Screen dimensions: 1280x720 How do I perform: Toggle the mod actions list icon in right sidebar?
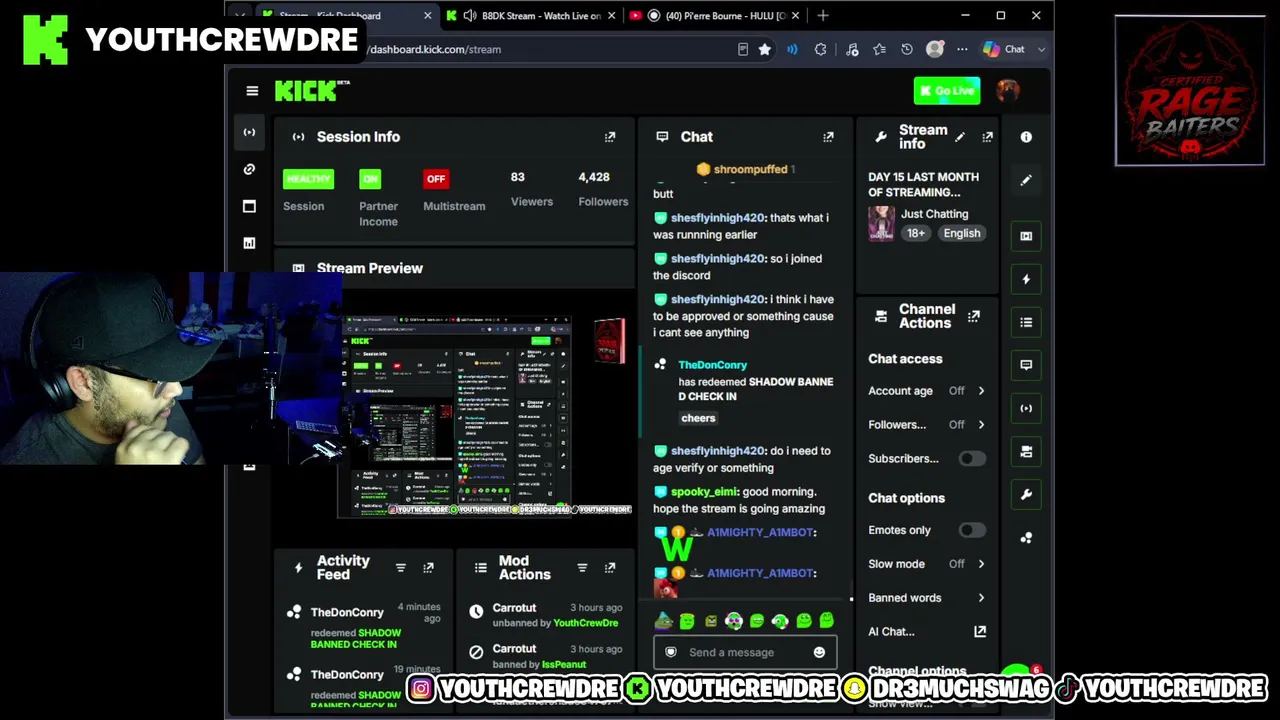tap(1026, 322)
